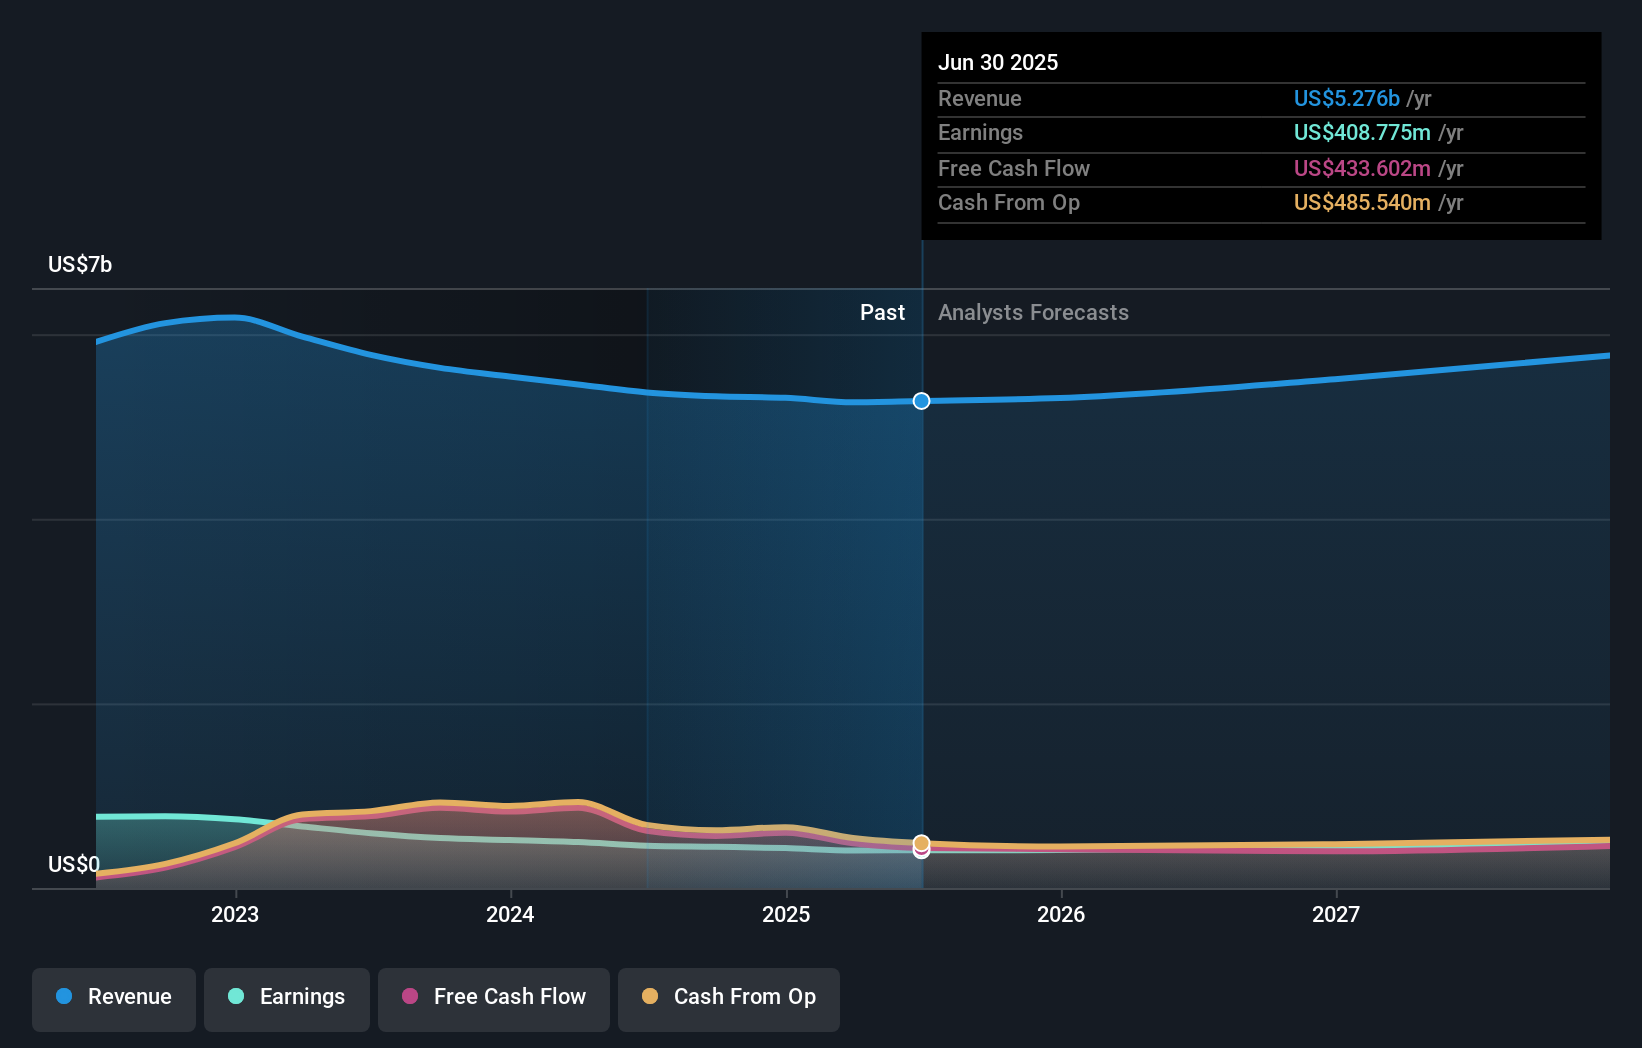The width and height of the screenshot is (1642, 1048).
Task: Click the blue Revenue legend dot
Action: (64, 996)
